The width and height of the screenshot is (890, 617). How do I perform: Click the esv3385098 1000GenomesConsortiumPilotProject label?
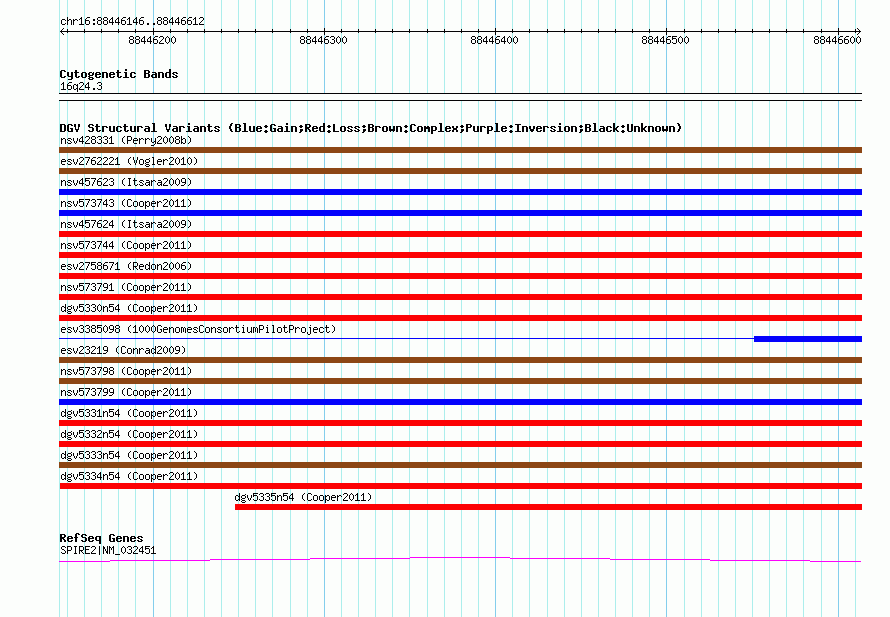tap(198, 329)
